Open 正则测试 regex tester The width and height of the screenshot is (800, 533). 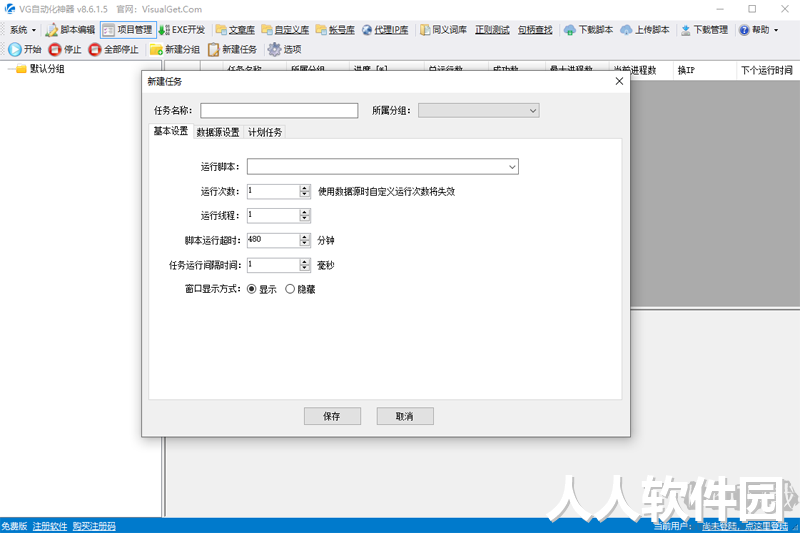click(x=492, y=30)
